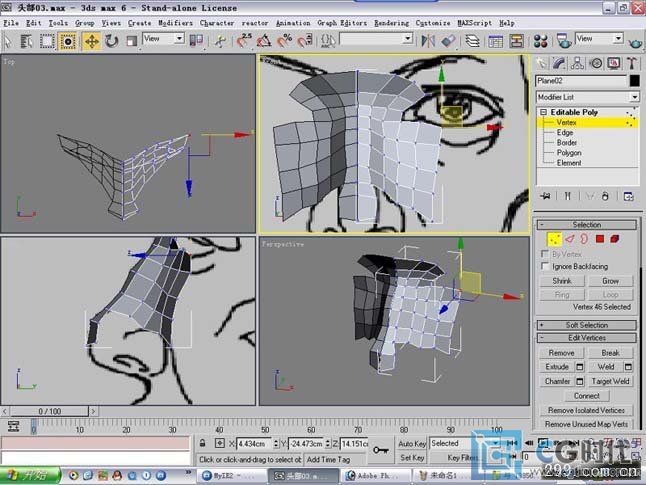Switch to the Hierarchy command panel tab
This screenshot has width=646, height=485.
(x=577, y=63)
